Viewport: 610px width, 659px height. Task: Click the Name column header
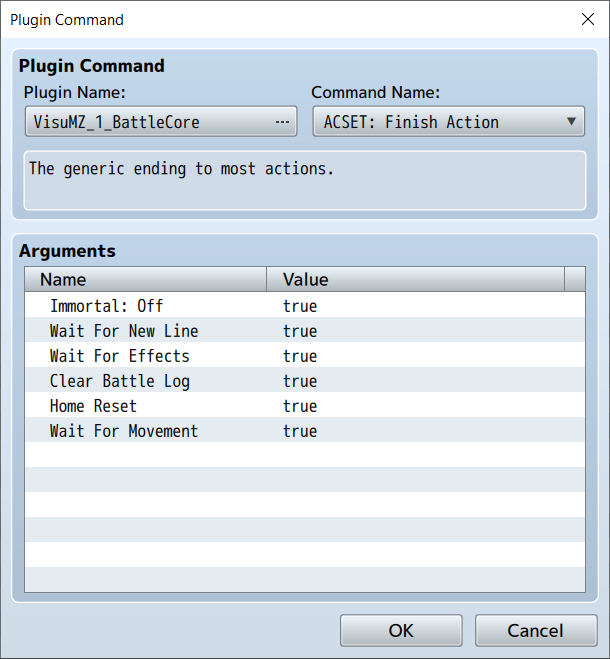tap(145, 279)
